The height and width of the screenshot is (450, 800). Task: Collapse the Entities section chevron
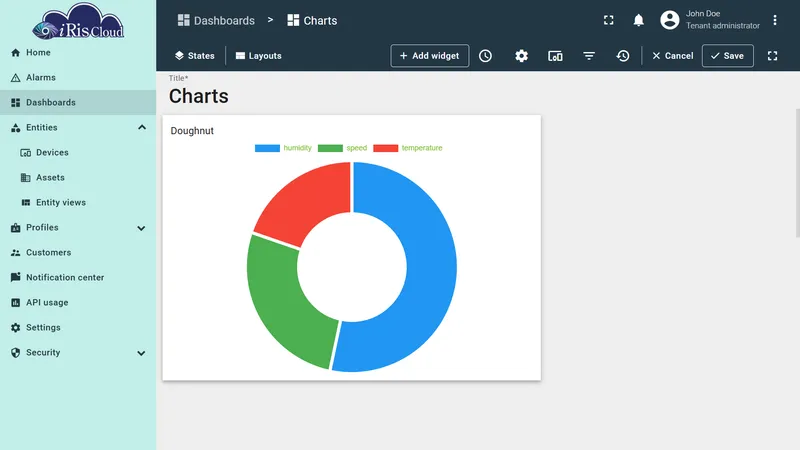[142, 127]
